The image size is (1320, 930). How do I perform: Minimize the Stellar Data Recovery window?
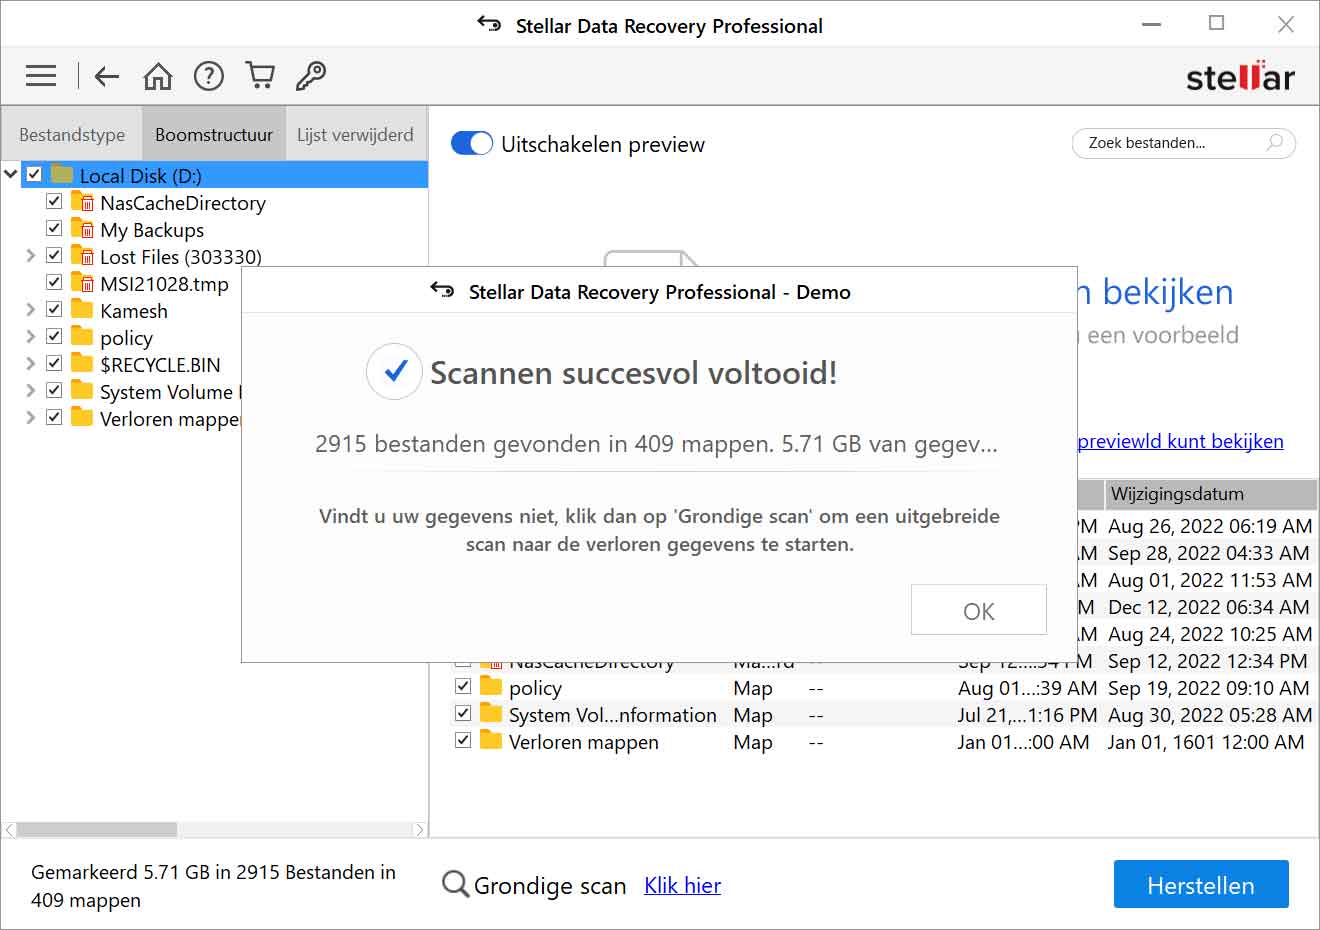[x=1152, y=24]
